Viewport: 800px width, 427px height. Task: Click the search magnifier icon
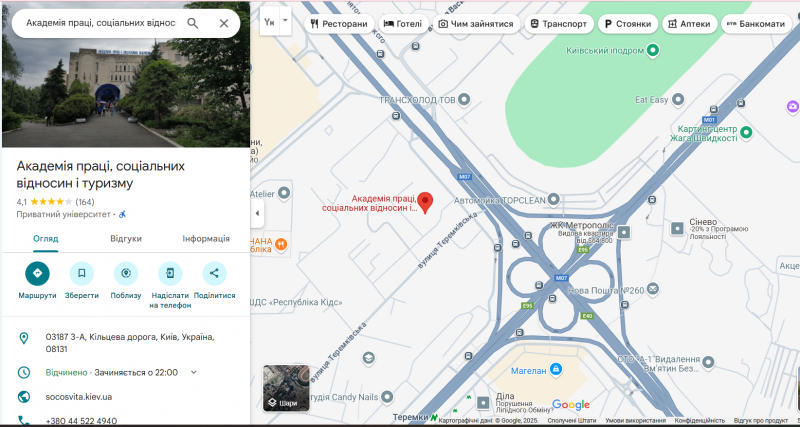click(193, 23)
